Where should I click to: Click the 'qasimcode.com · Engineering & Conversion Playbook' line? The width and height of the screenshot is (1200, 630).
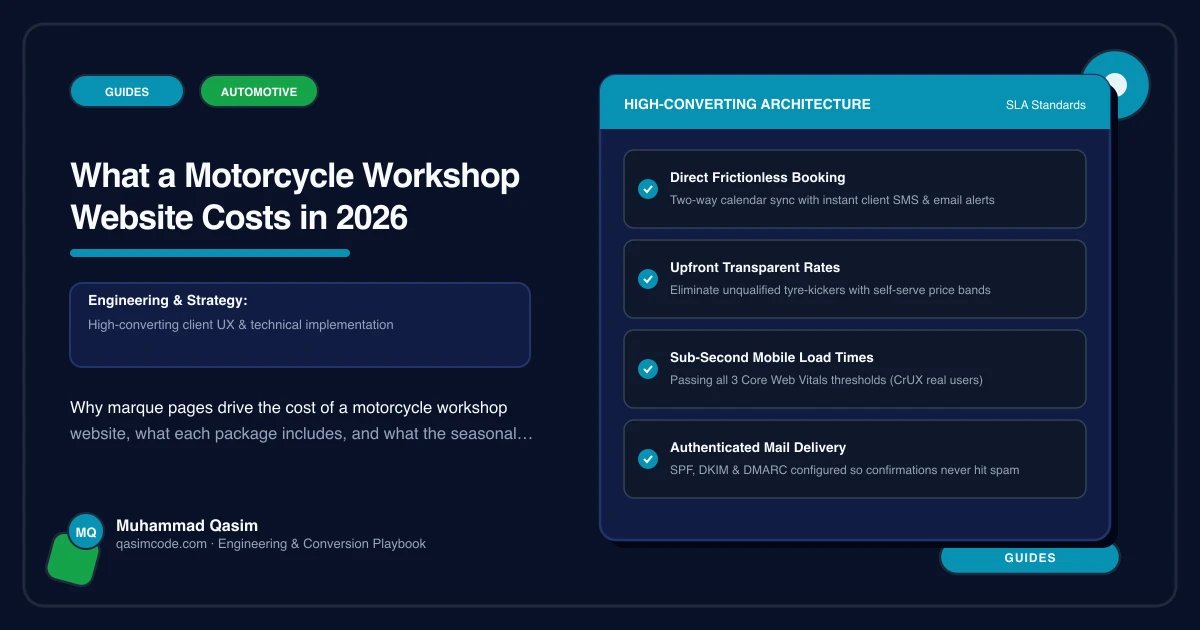[x=271, y=544]
